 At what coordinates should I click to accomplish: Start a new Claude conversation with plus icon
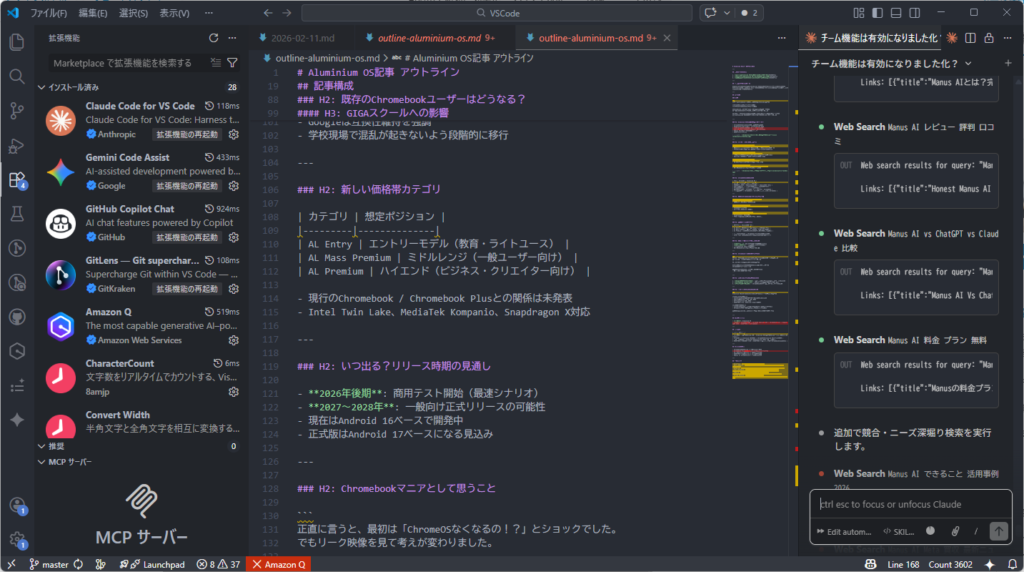tap(1007, 63)
